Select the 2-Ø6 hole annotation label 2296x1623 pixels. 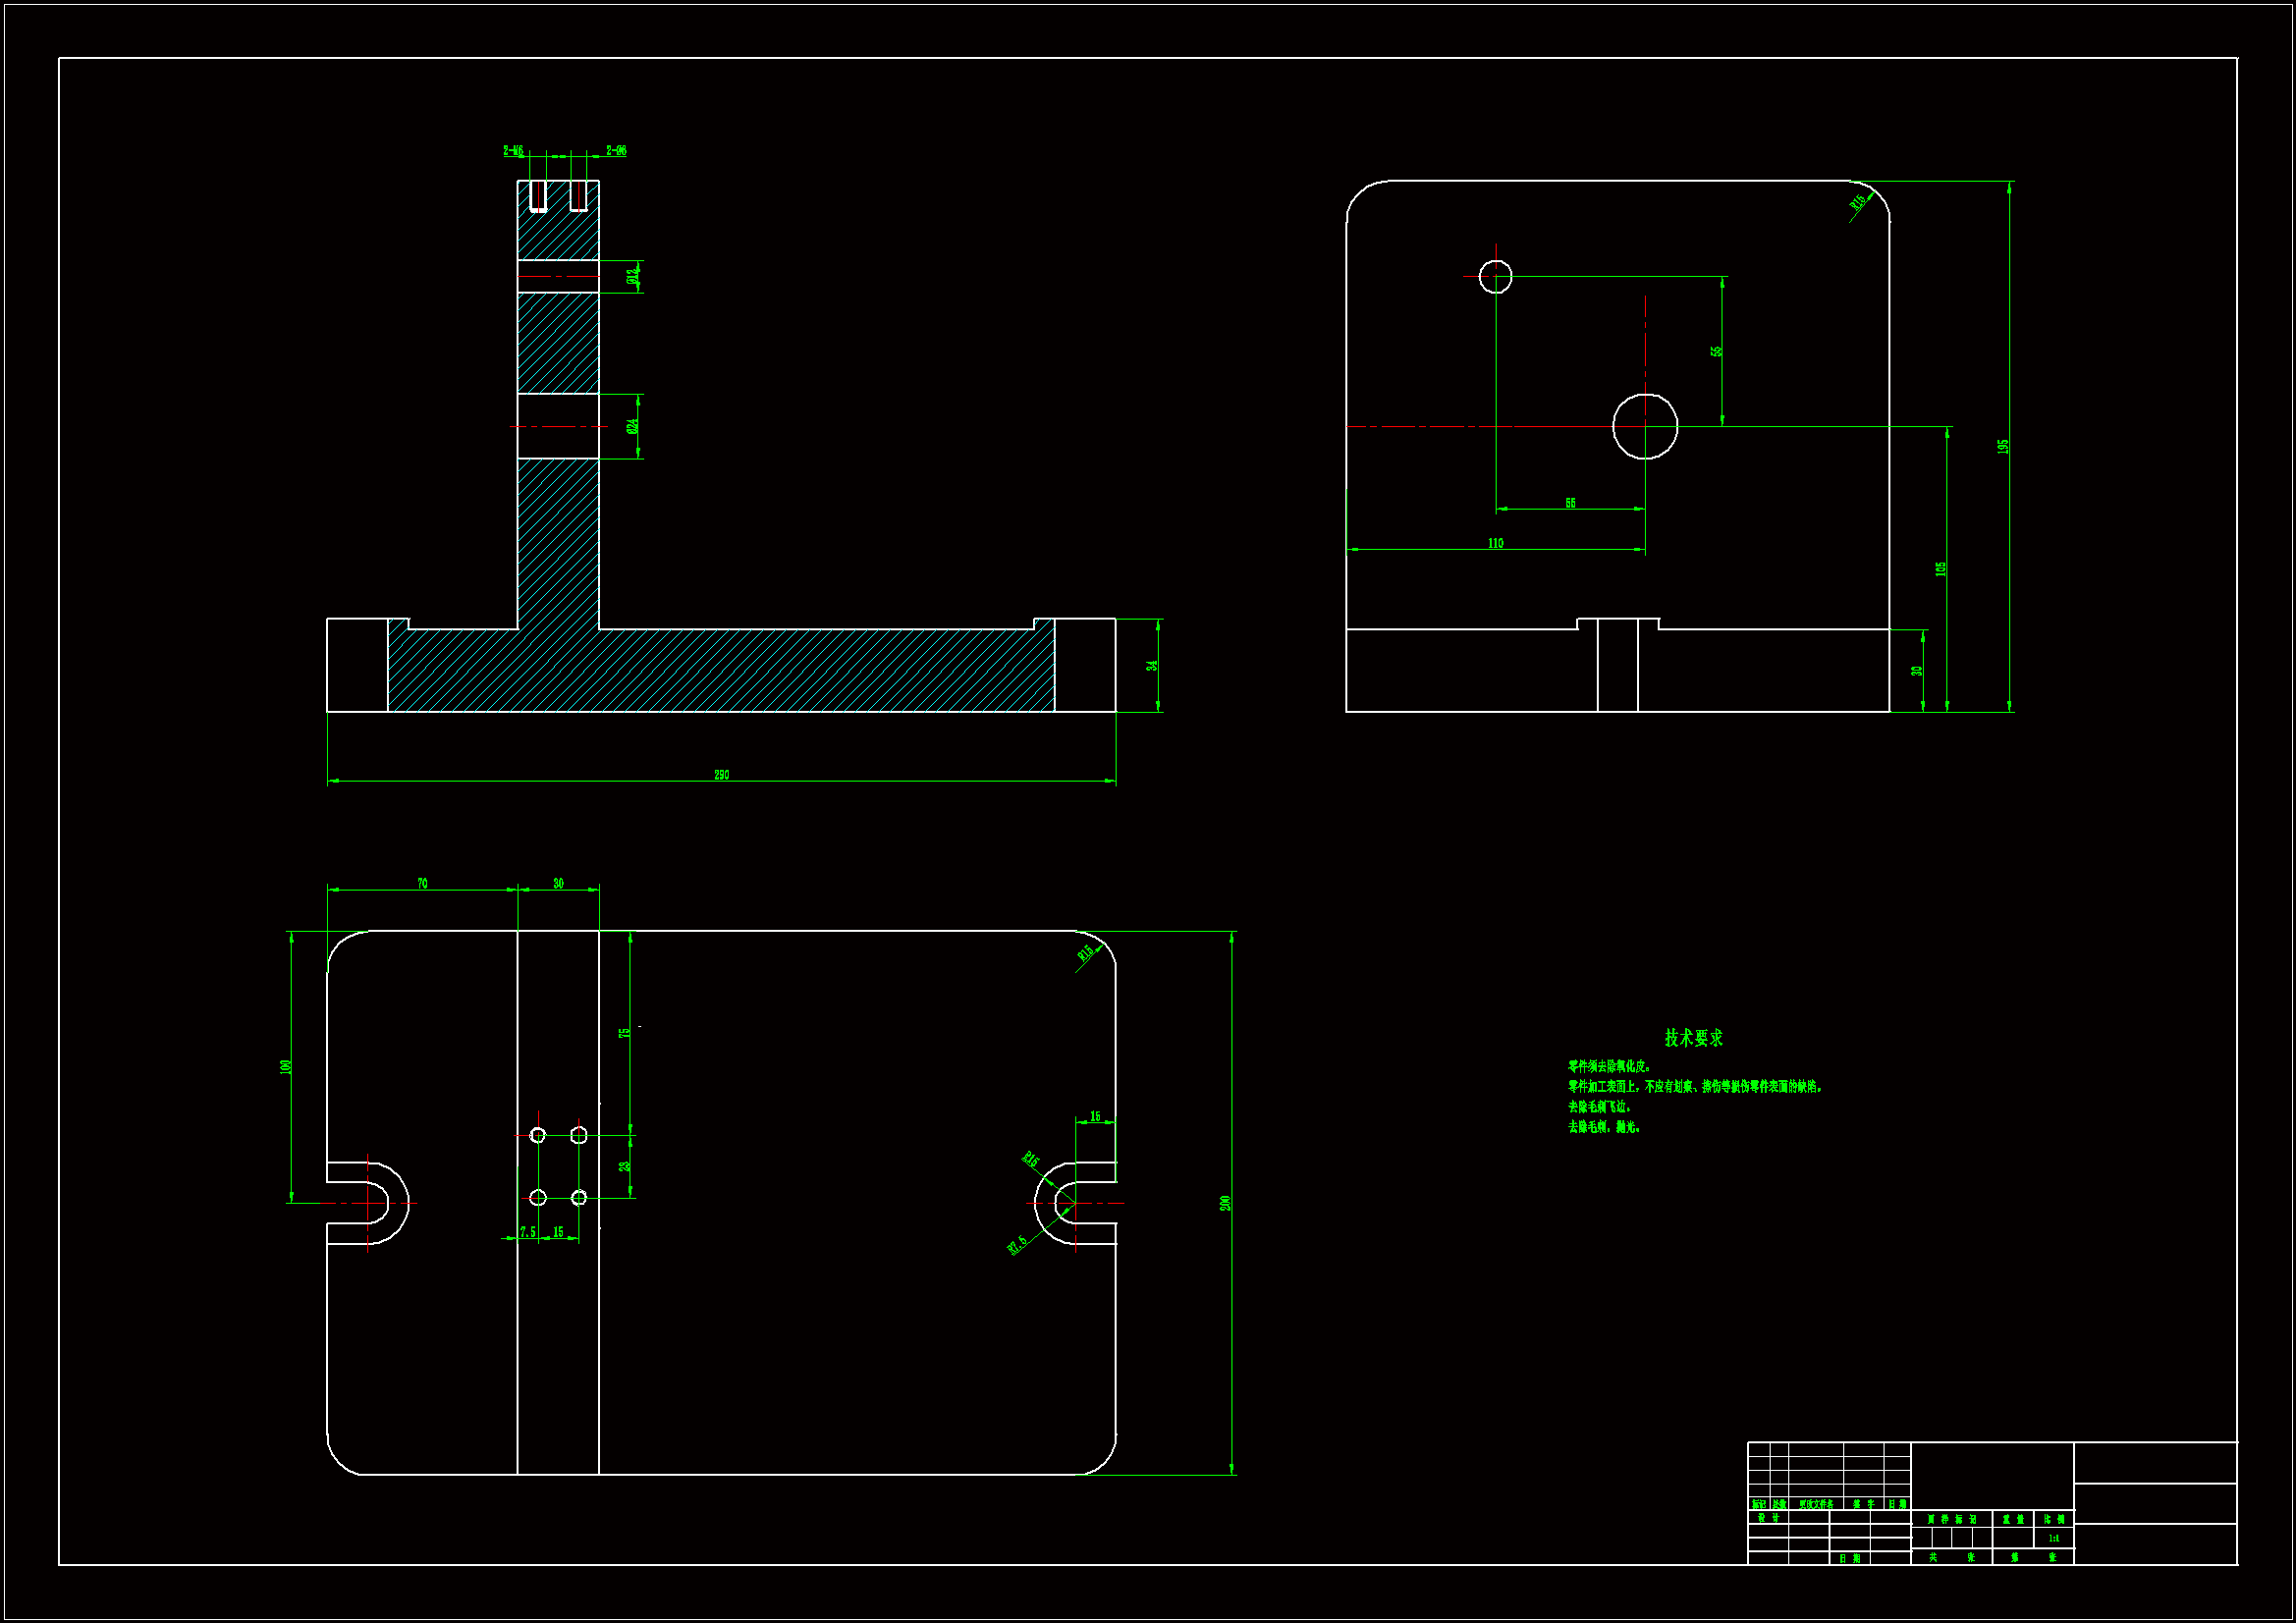coord(616,151)
